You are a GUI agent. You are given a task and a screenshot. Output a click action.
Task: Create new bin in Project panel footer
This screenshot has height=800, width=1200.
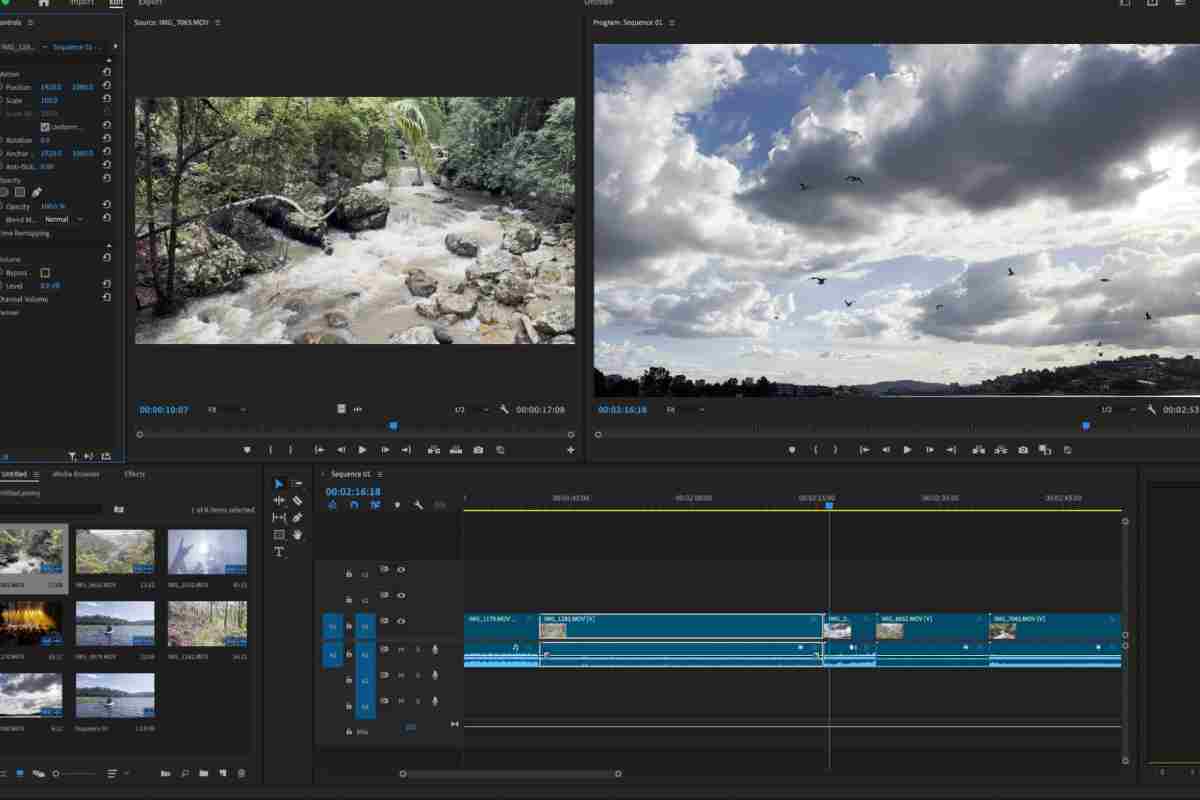tap(203, 773)
